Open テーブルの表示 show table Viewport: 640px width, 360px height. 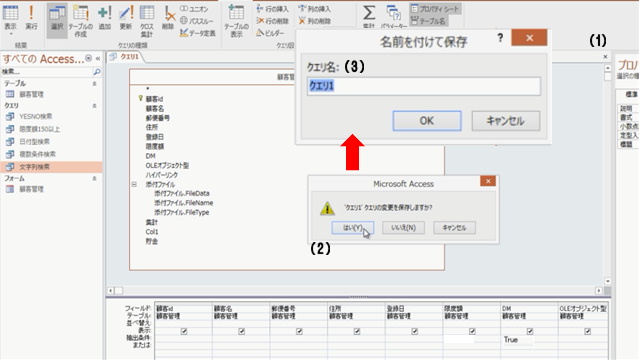236,21
